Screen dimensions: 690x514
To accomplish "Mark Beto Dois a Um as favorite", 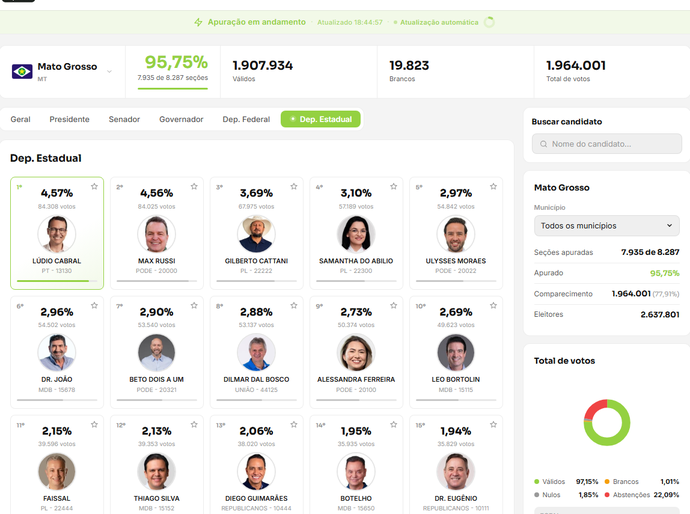I will (x=194, y=305).
